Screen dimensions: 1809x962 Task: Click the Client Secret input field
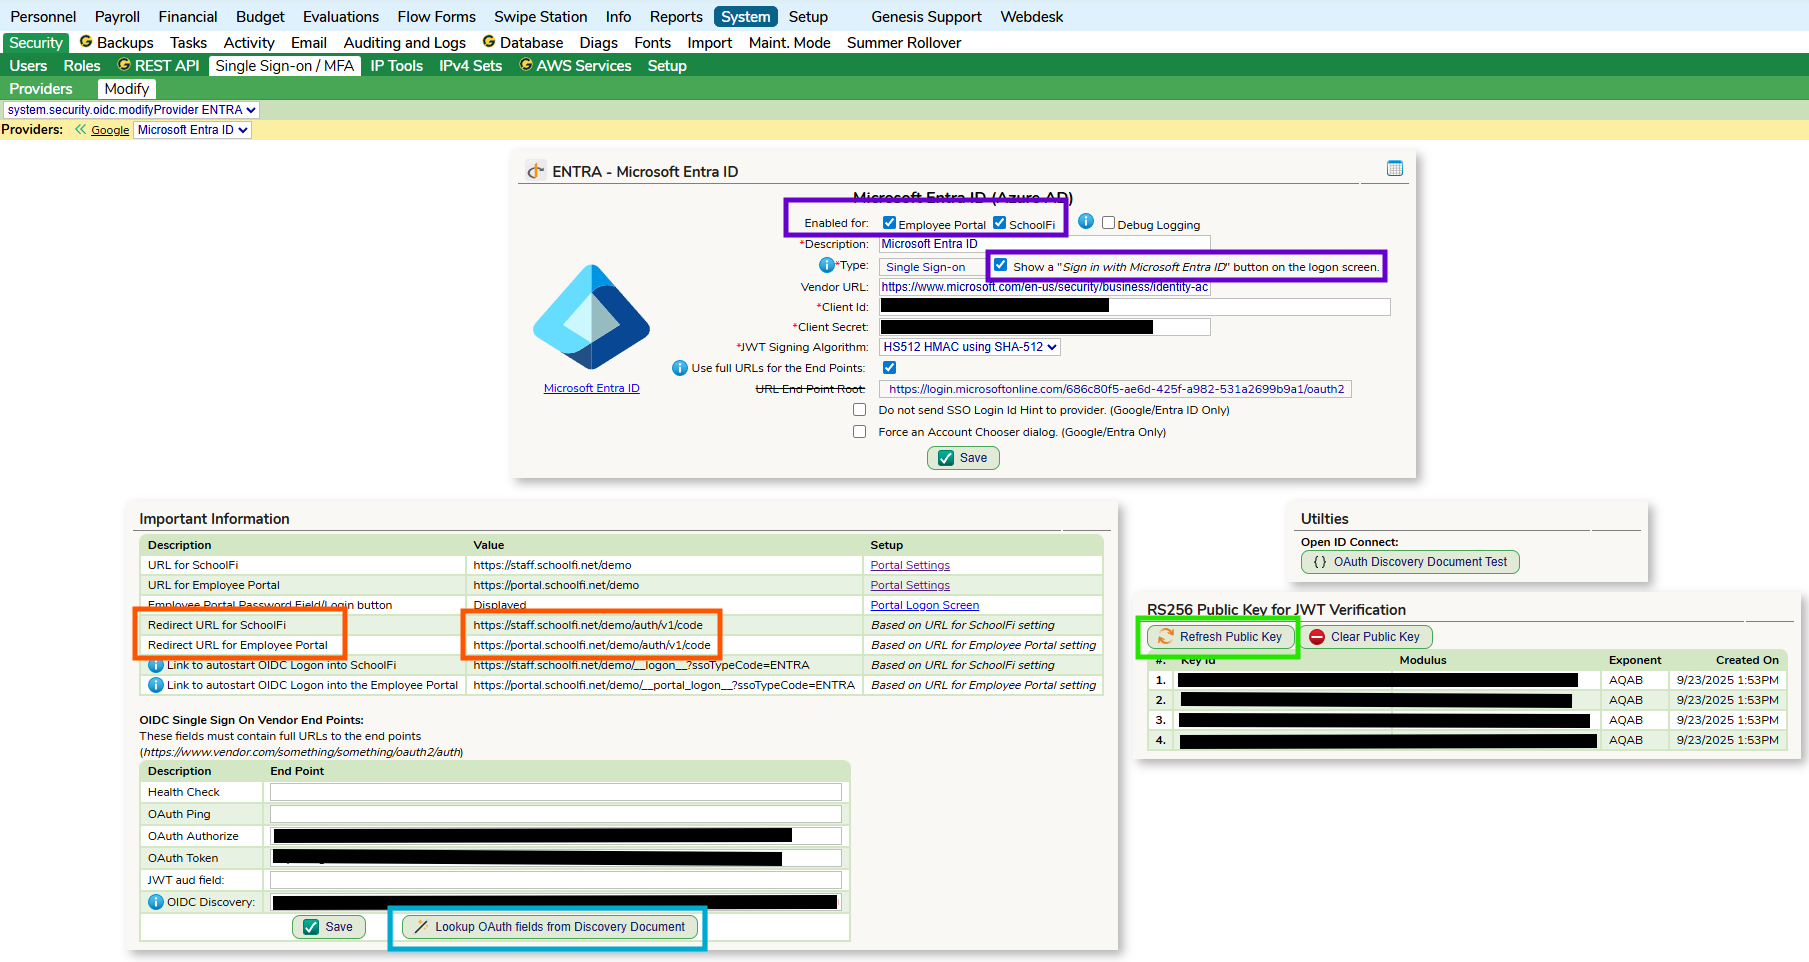pyautogui.click(x=1044, y=327)
